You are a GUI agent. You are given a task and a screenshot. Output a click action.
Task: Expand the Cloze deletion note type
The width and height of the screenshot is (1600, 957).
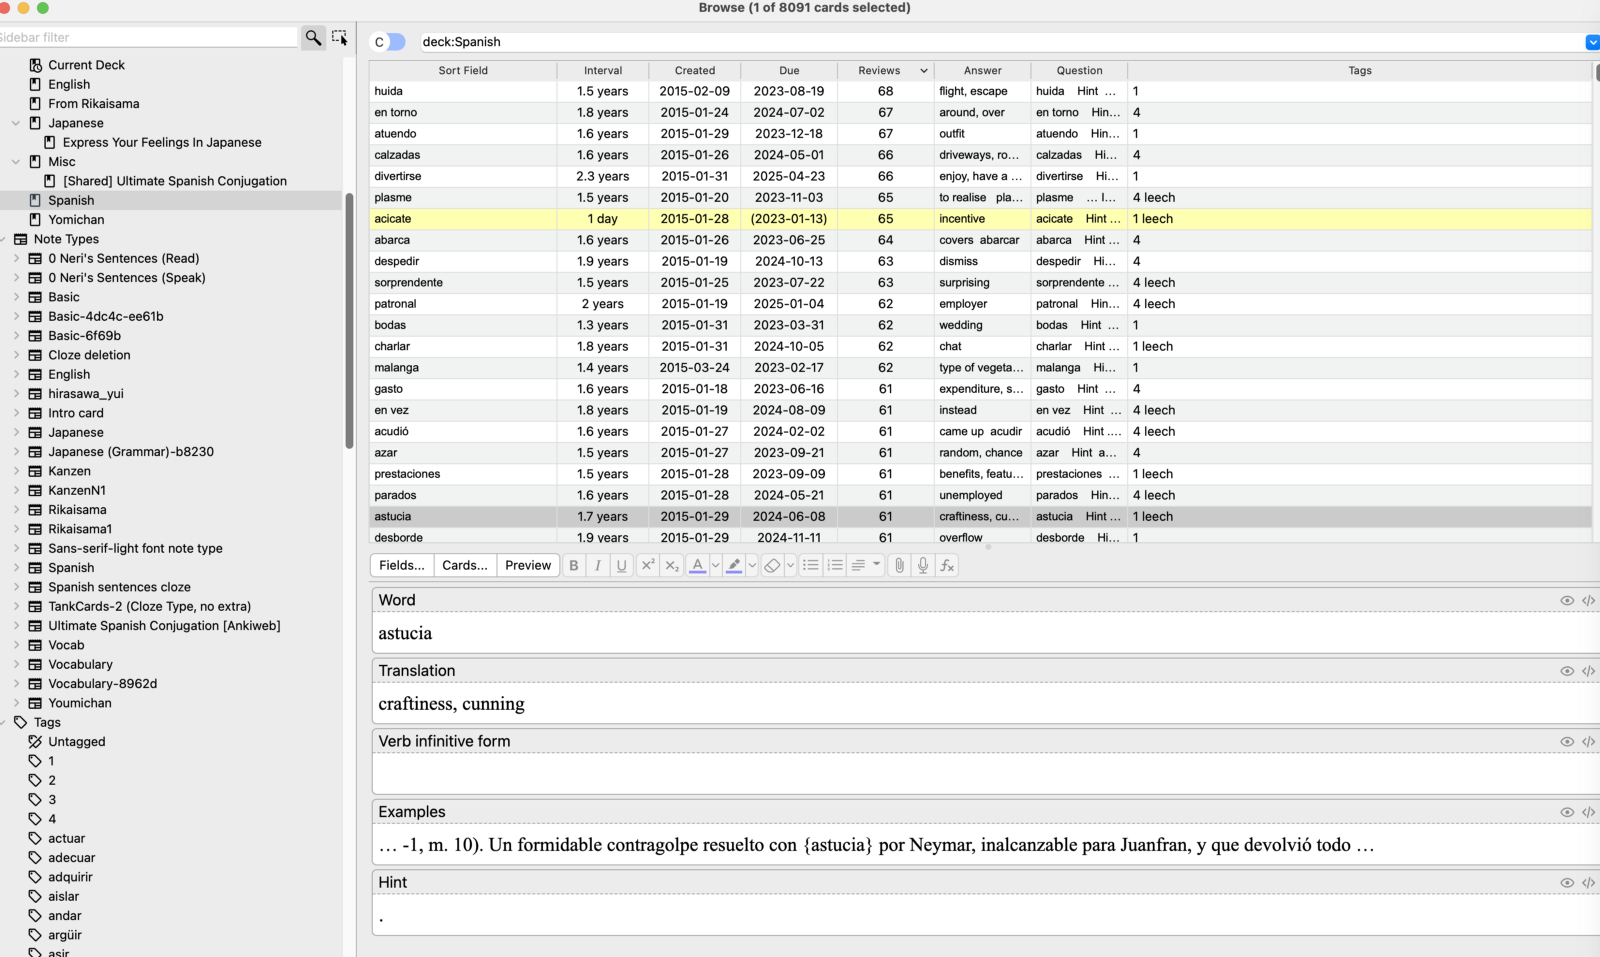16,355
